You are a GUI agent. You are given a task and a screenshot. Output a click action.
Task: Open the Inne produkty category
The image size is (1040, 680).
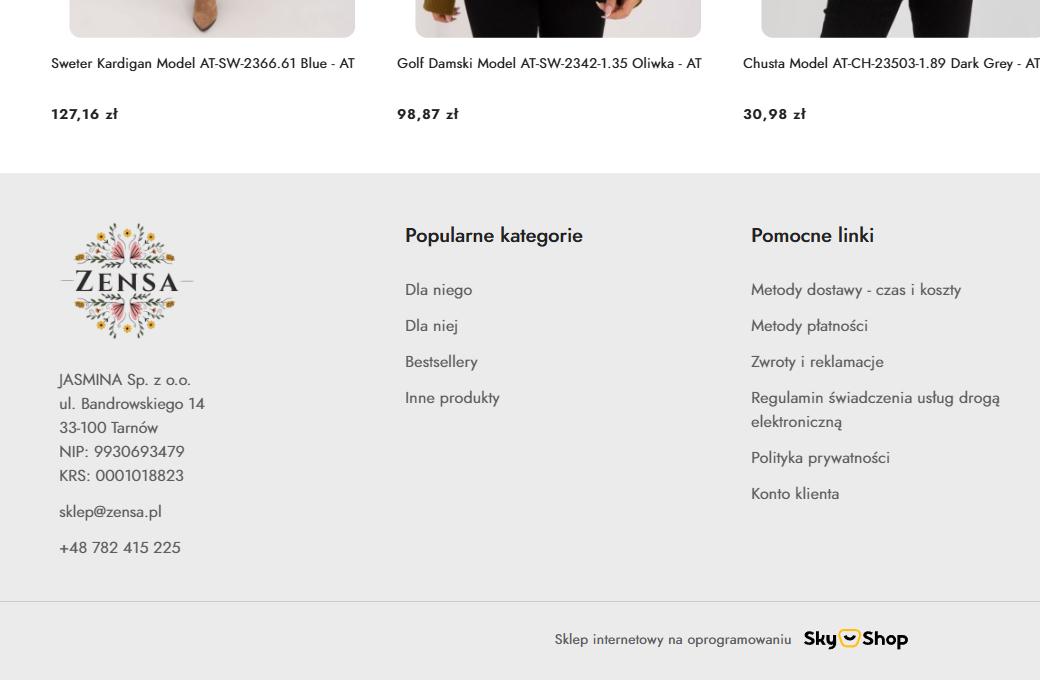452,398
